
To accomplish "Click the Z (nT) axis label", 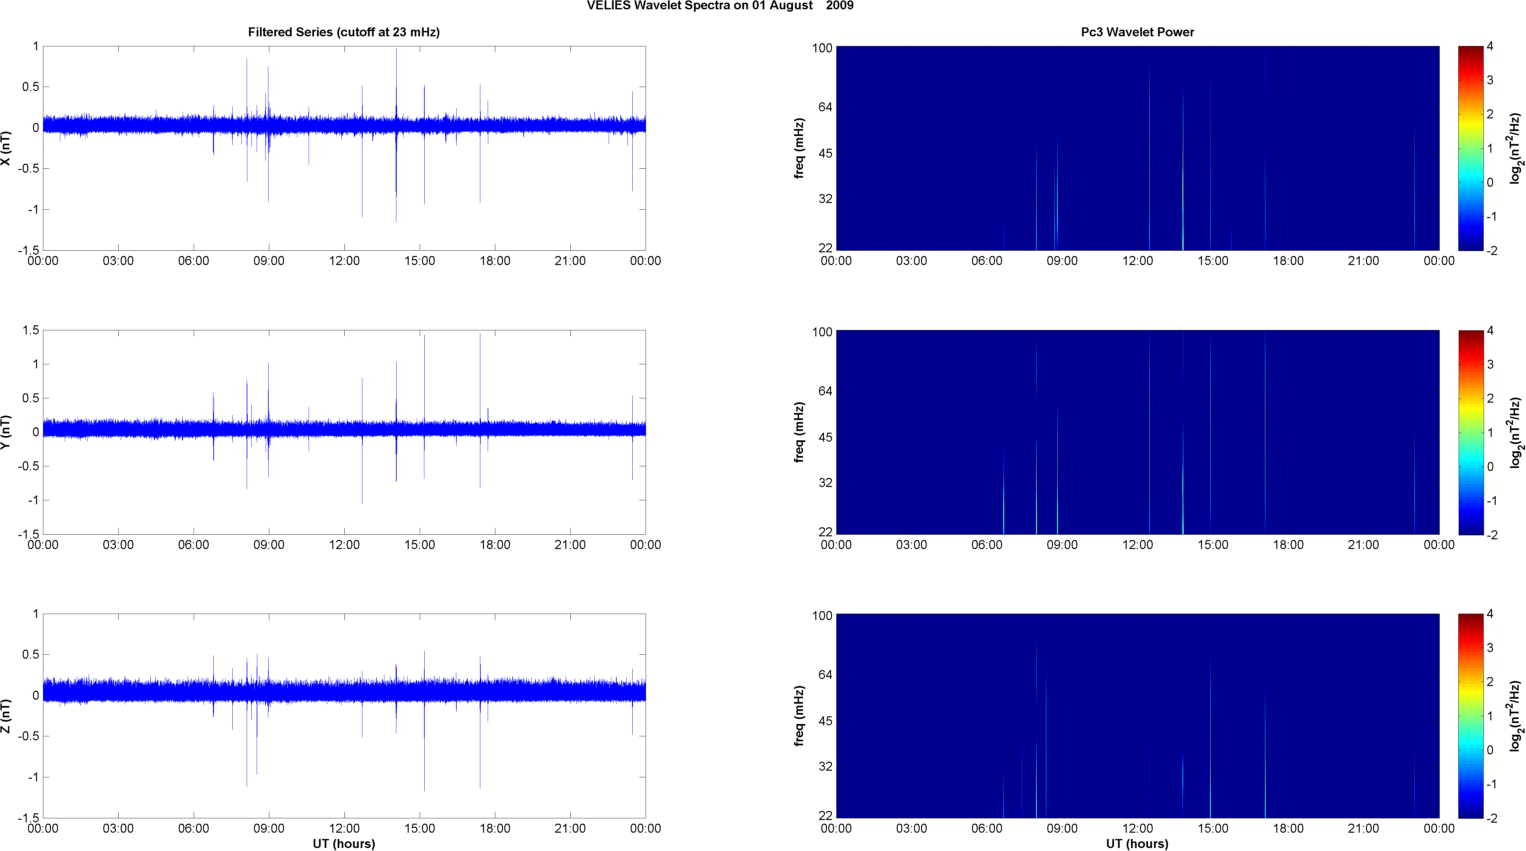I will pyautogui.click(x=7, y=716).
